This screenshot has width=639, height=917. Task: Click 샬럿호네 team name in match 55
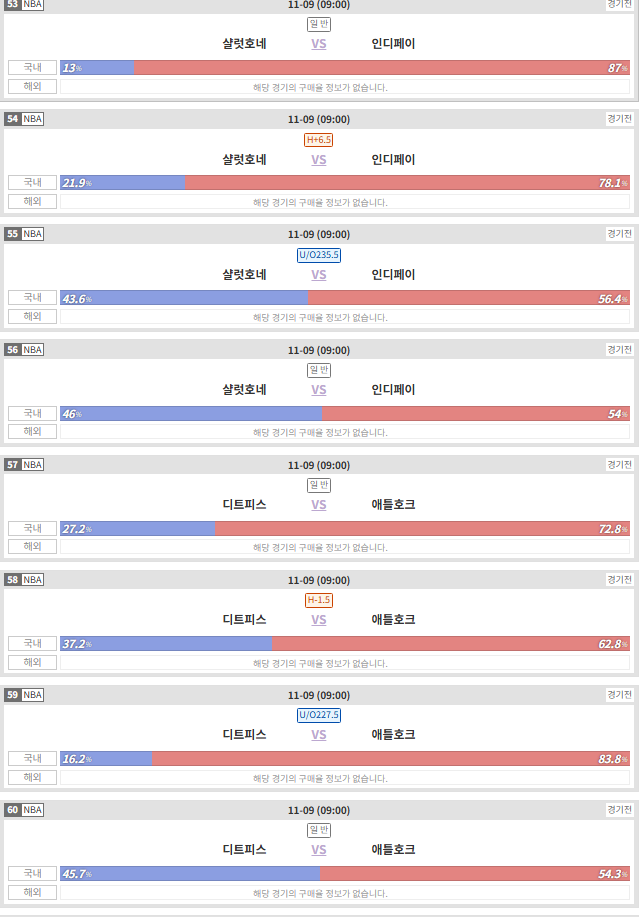244,274
